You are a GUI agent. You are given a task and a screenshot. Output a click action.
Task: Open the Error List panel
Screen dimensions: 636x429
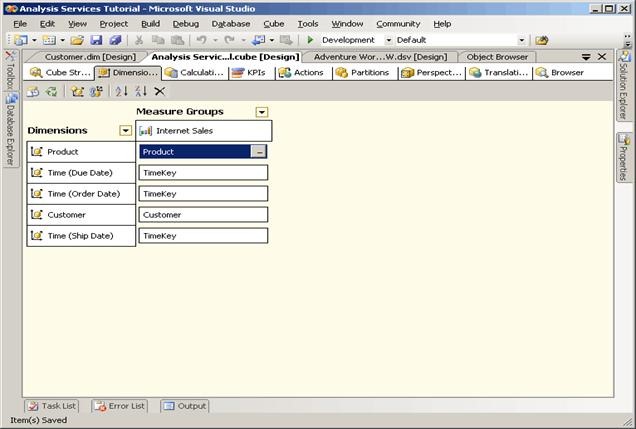point(119,406)
